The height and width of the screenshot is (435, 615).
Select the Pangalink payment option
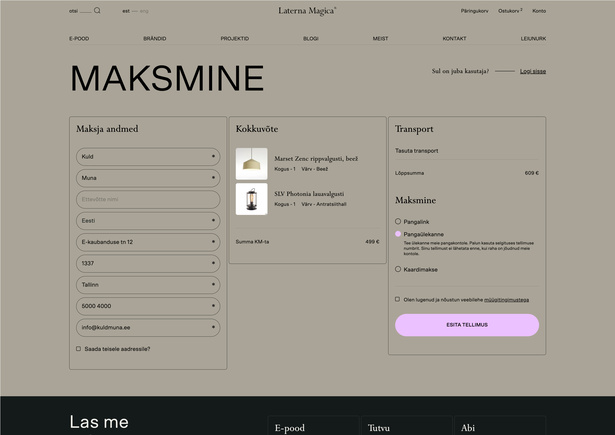pos(398,221)
